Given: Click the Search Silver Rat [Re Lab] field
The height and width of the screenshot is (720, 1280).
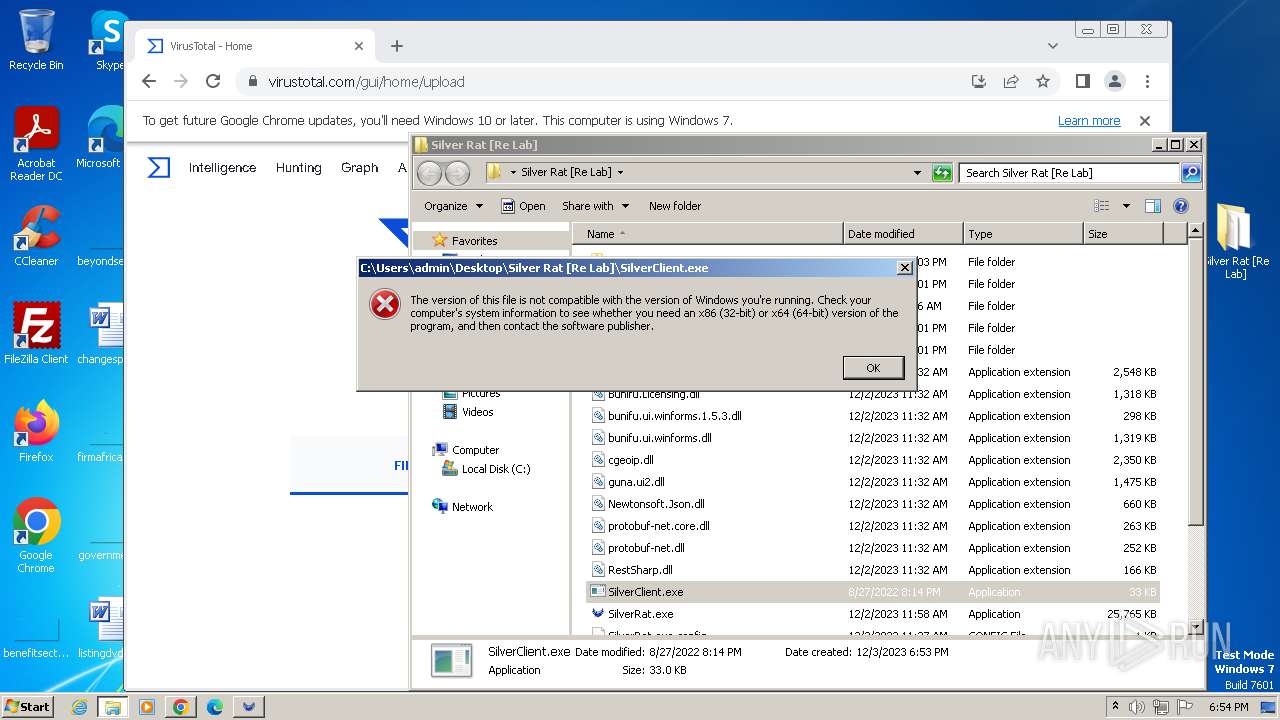Looking at the screenshot, I should 1069,173.
